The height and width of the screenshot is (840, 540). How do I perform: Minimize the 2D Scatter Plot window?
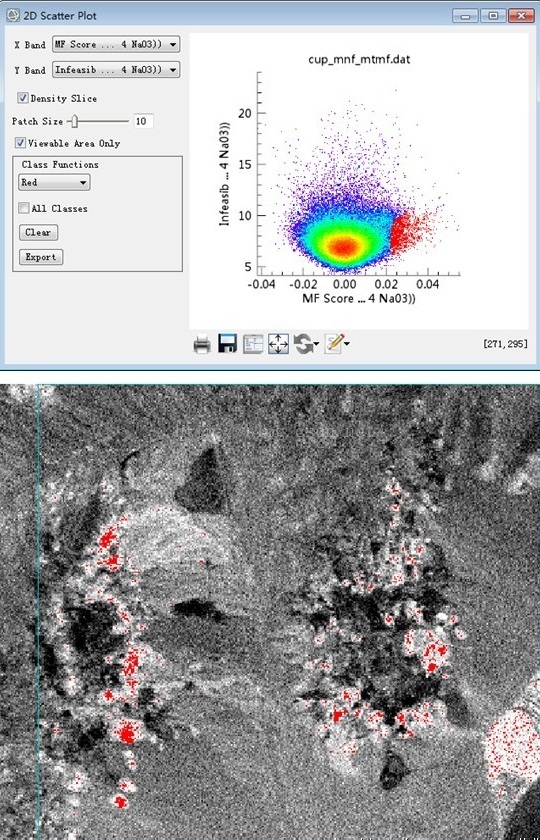point(464,16)
